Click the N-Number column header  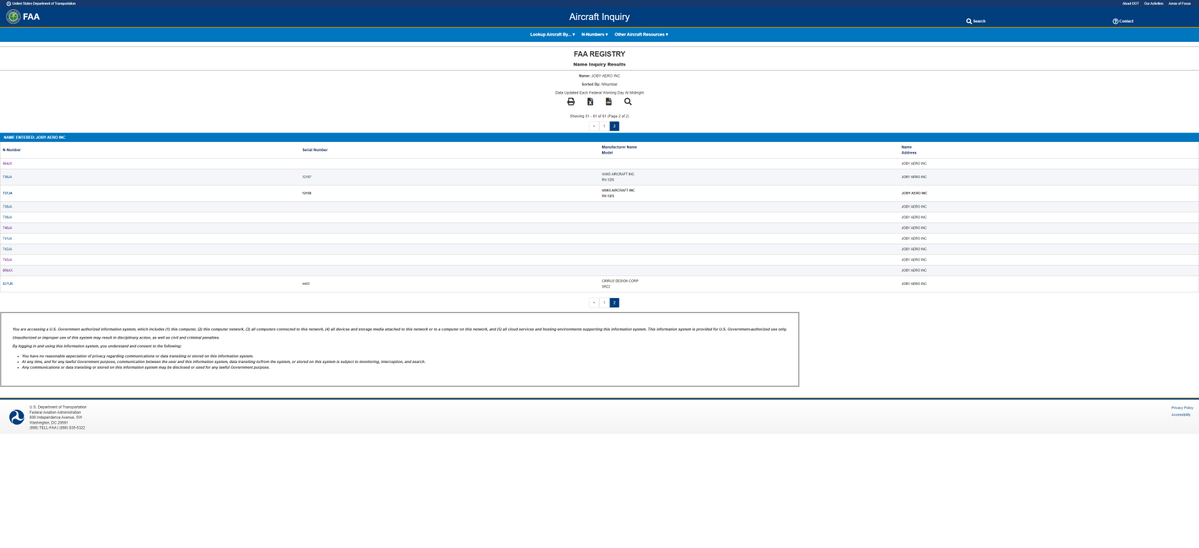[11, 150]
